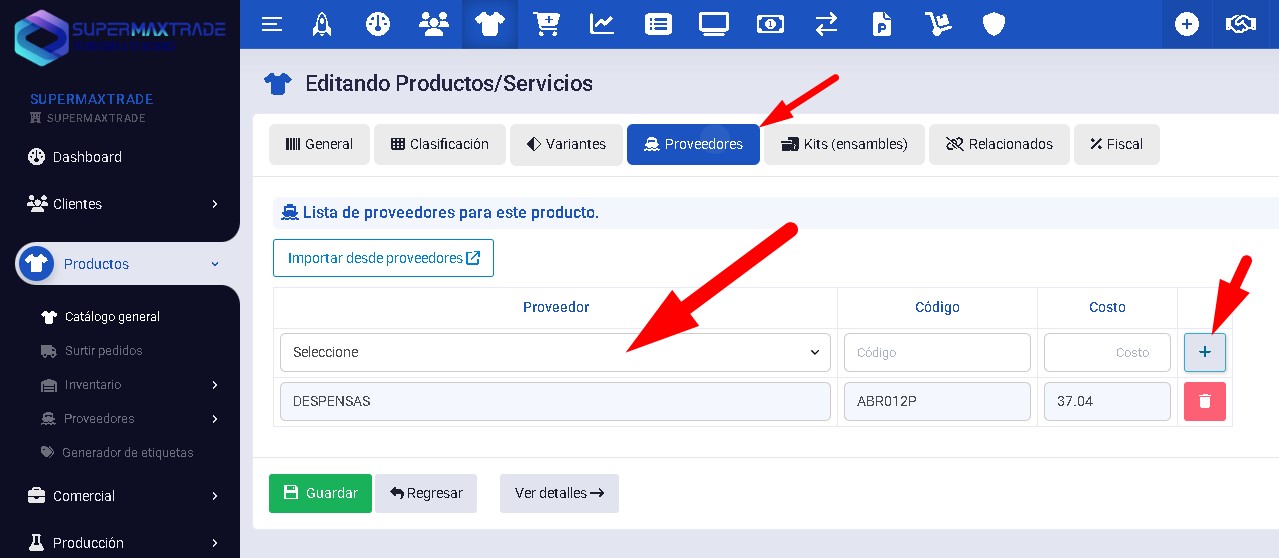Open the shopping cart plus icon
The width and height of the screenshot is (1279, 558).
546,24
